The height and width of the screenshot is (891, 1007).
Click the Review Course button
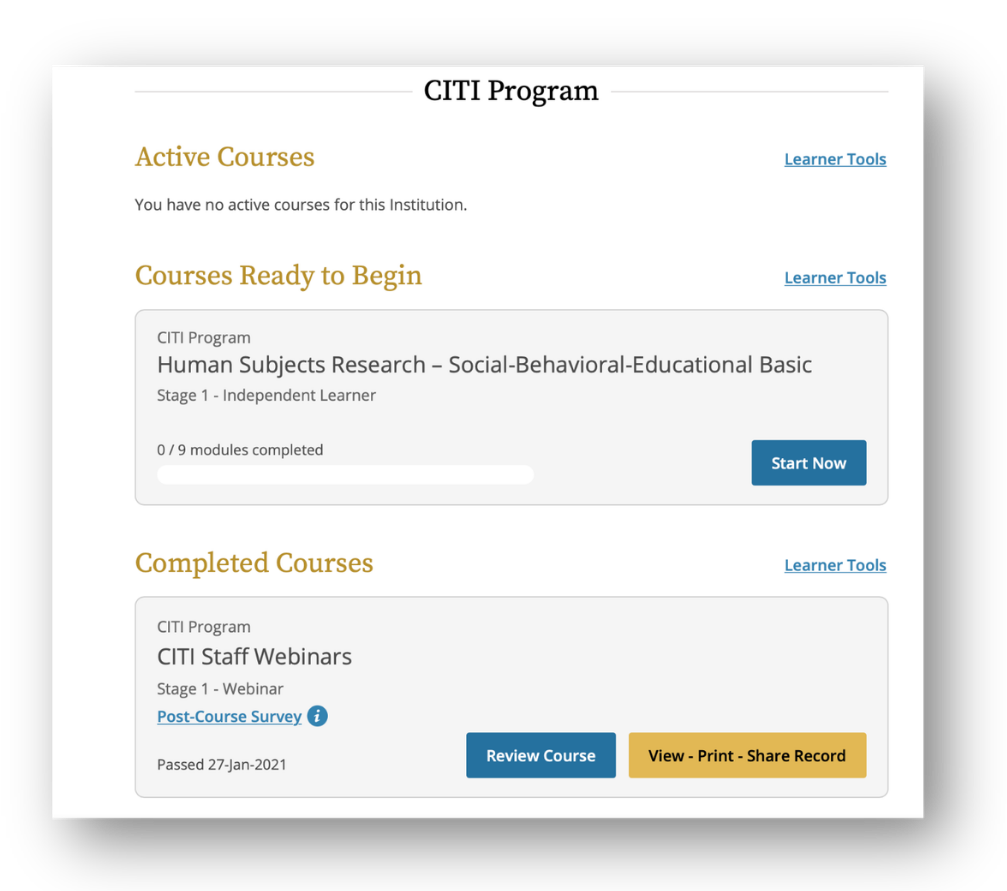point(541,755)
